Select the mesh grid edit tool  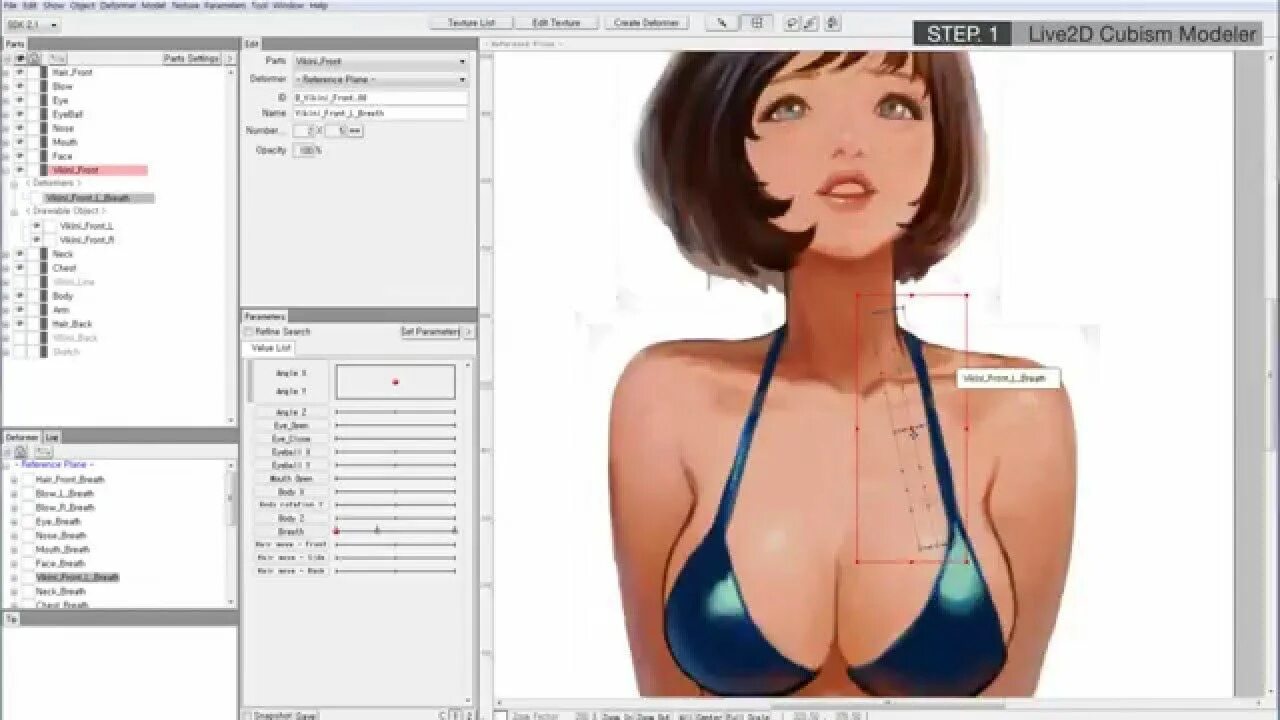pyautogui.click(x=756, y=22)
